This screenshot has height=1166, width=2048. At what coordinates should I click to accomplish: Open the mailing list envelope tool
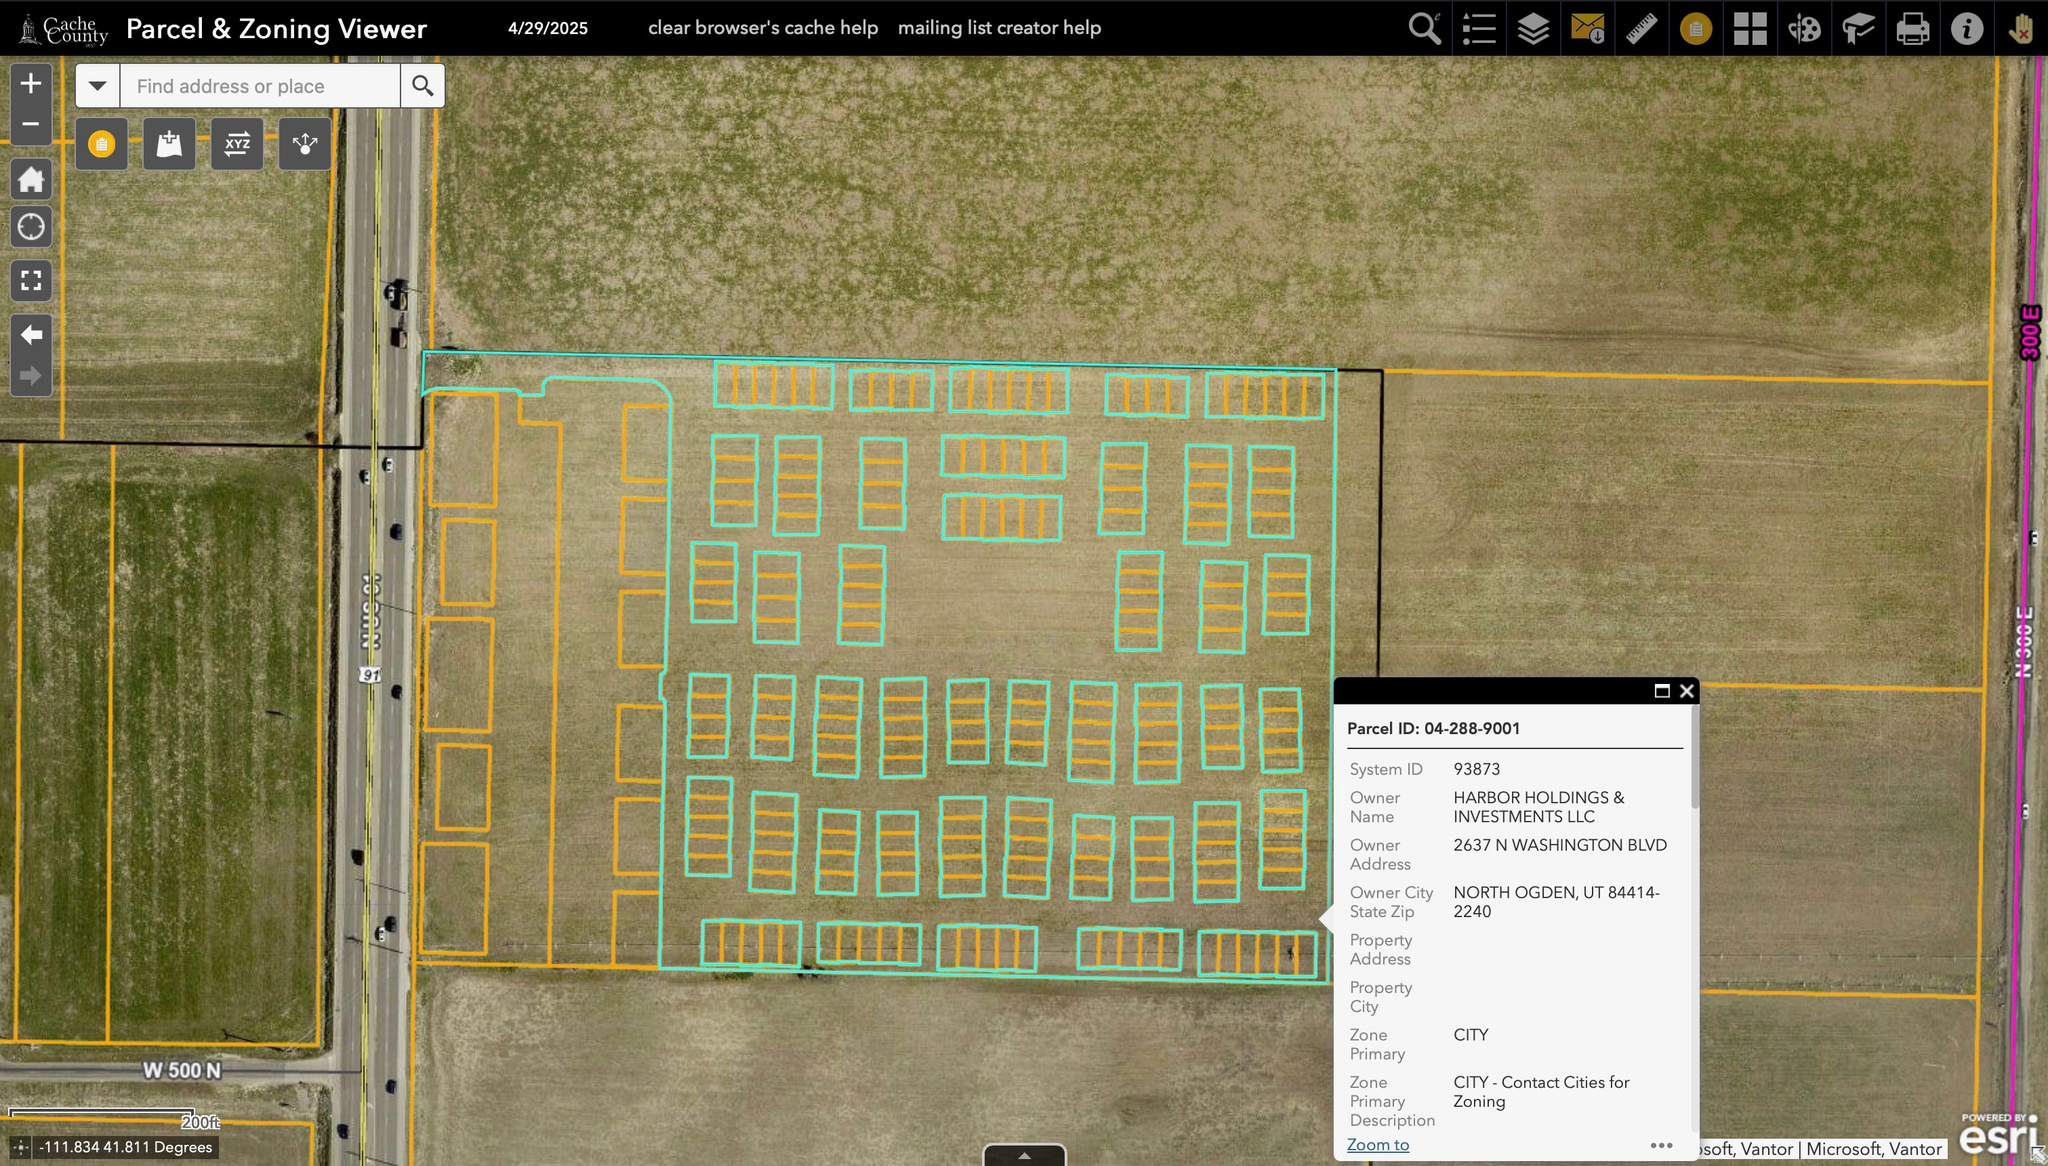click(x=1587, y=28)
